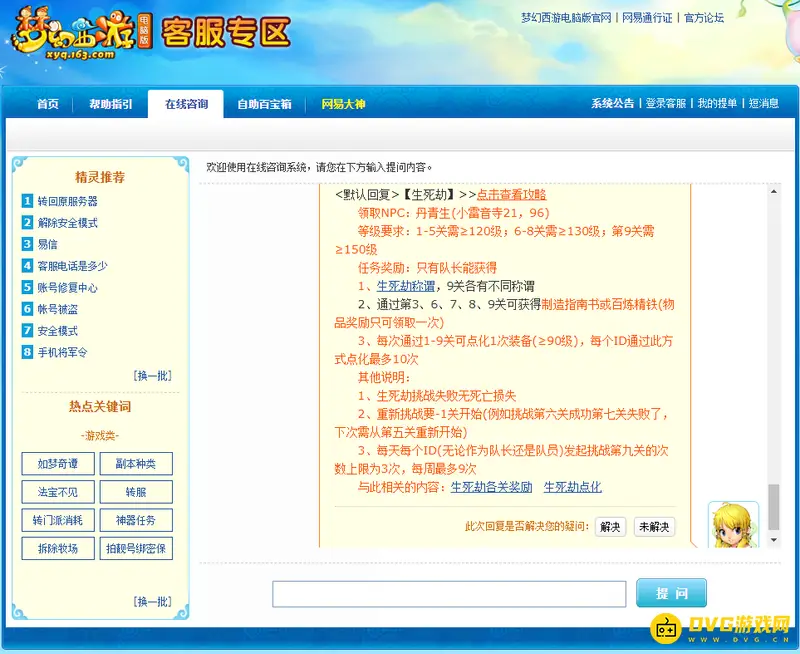Screen dimensions: 800x654
Task: Open 我的提单 link
Action: coord(717,104)
